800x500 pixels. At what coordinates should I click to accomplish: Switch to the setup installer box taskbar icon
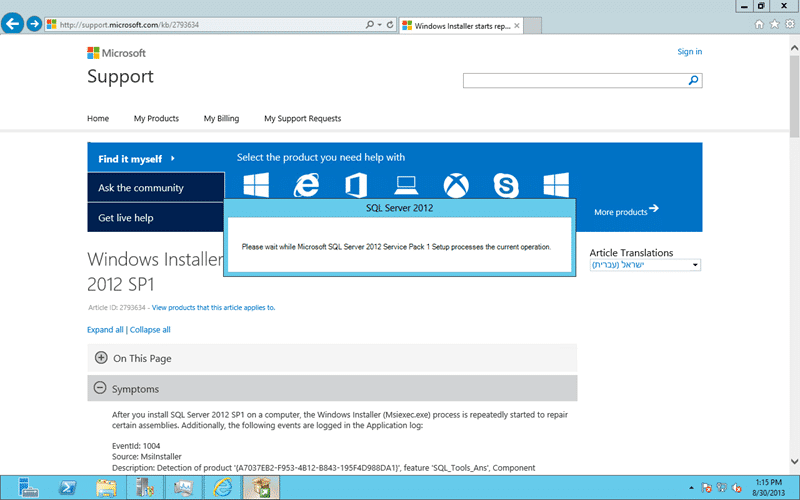261,488
